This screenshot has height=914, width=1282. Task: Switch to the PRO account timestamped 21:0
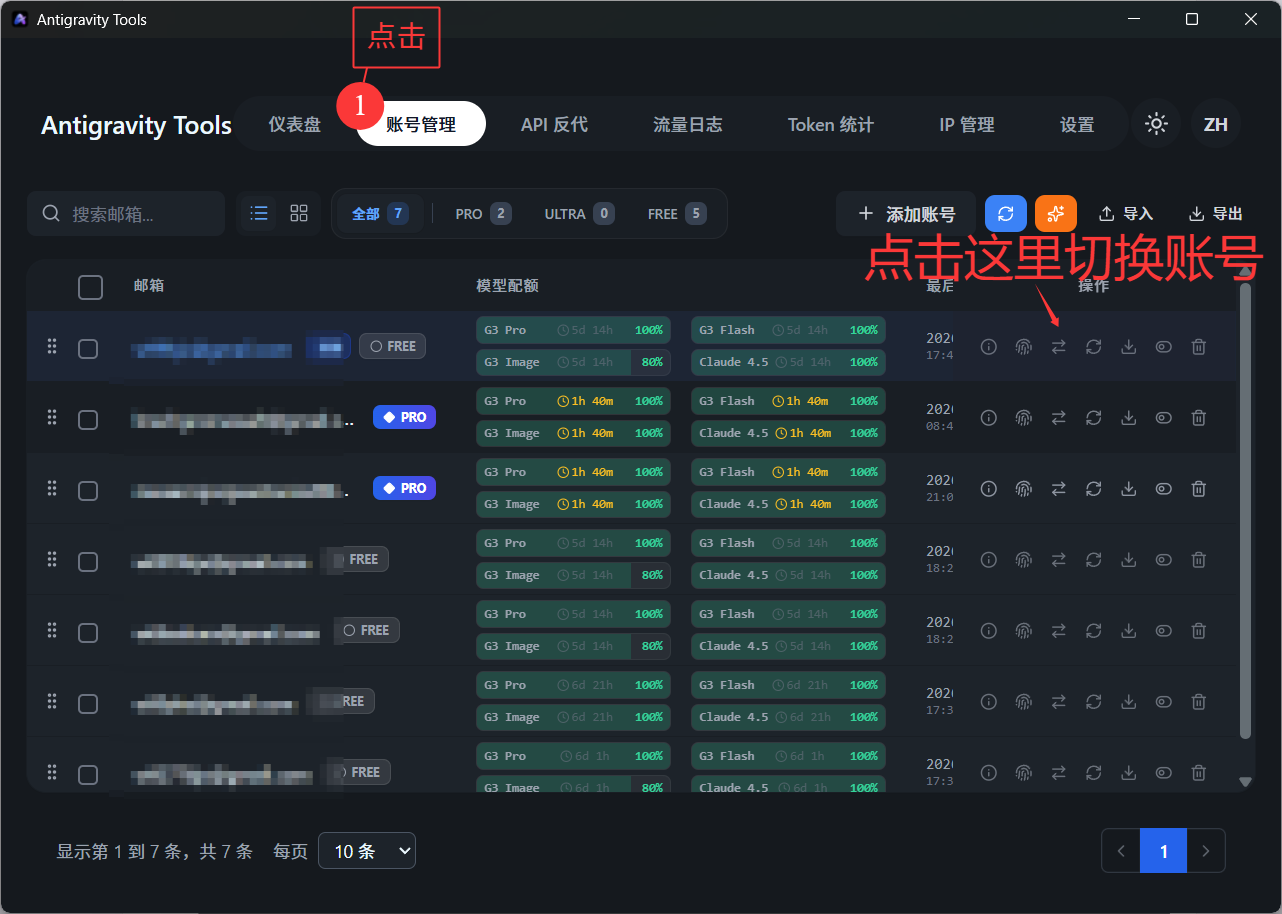coord(1058,489)
